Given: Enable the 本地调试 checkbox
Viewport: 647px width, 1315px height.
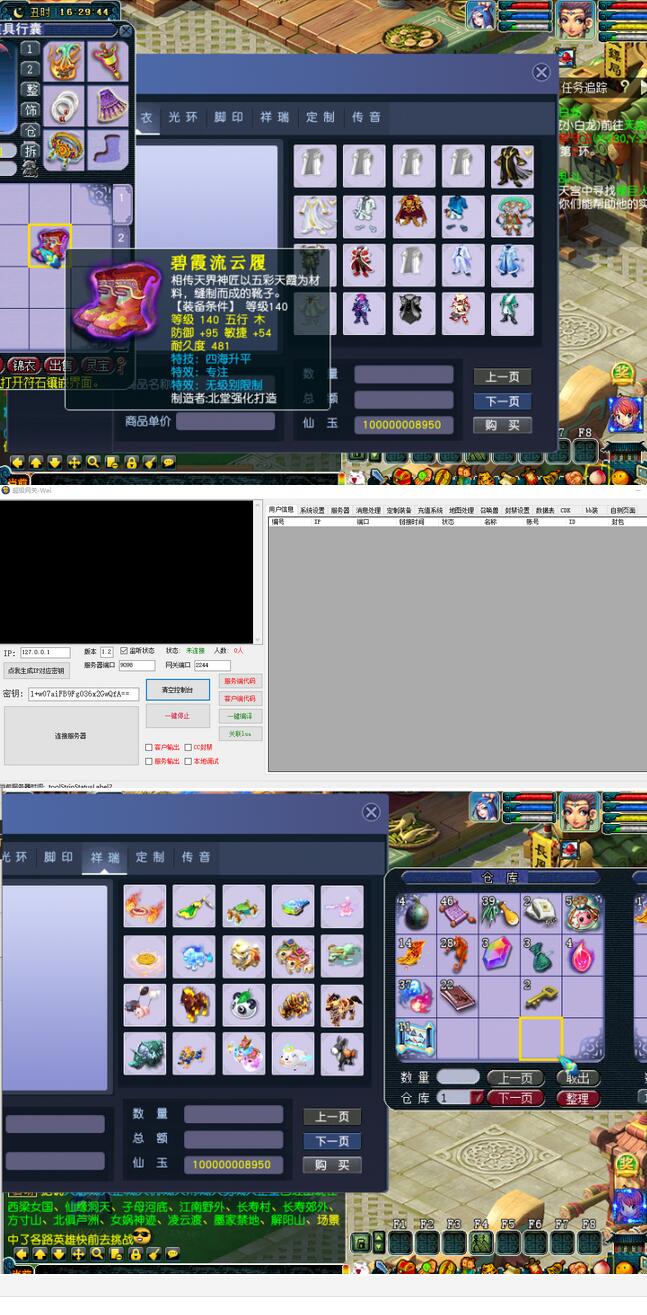Looking at the screenshot, I should (188, 761).
